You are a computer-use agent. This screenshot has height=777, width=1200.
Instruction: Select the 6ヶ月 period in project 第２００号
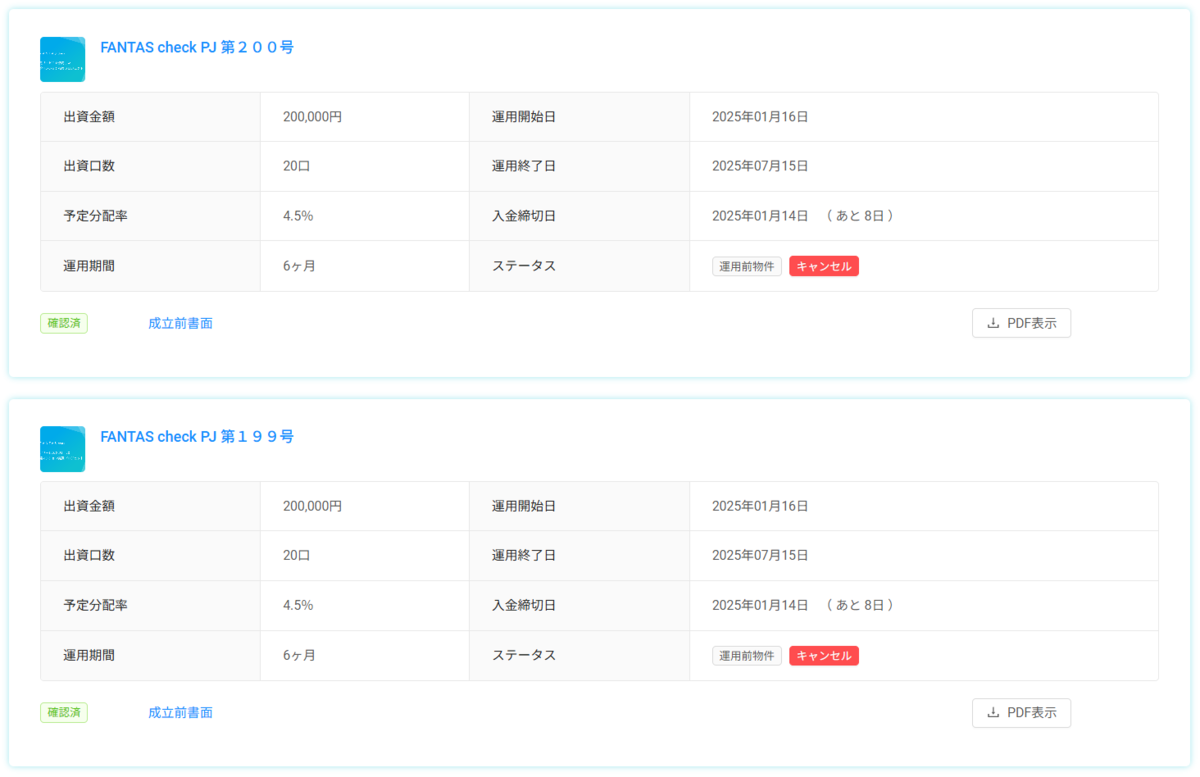(x=299, y=266)
